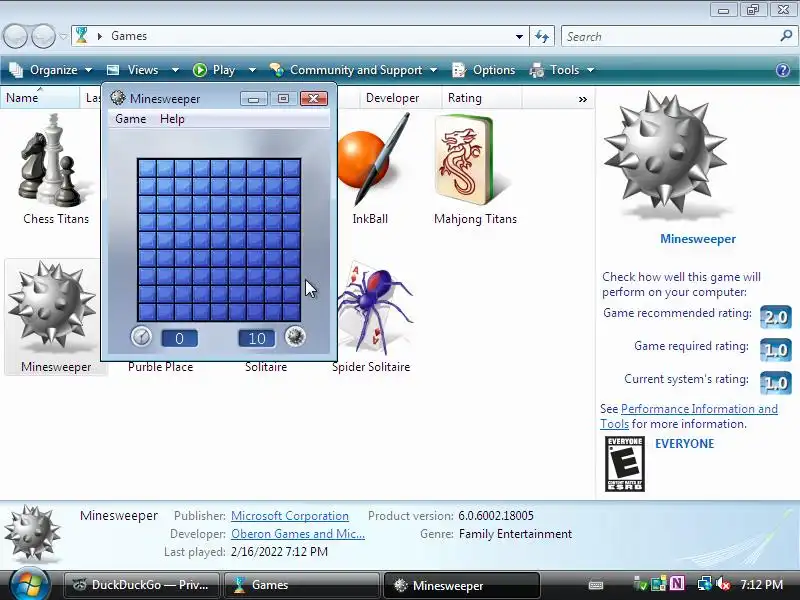Select the InkBall game icon

pyautogui.click(x=375, y=159)
